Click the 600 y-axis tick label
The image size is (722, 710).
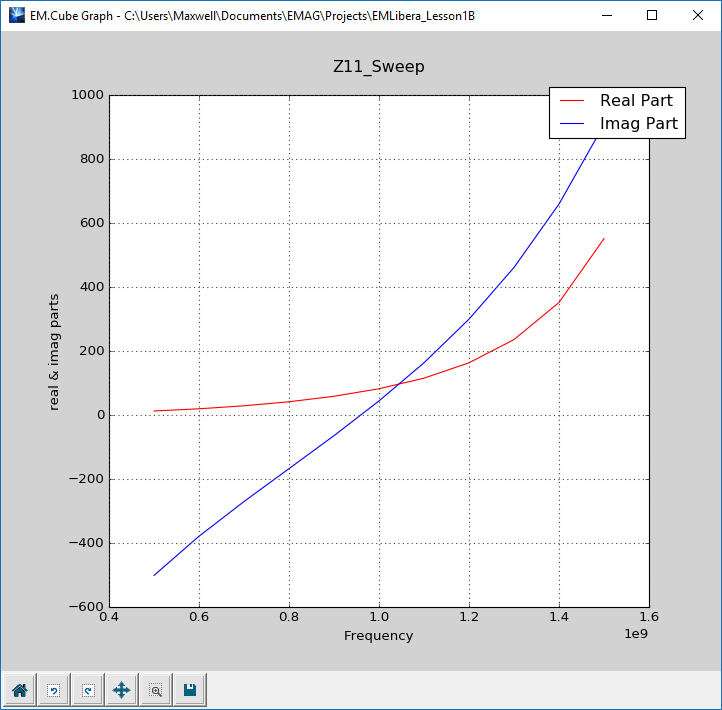coord(92,223)
